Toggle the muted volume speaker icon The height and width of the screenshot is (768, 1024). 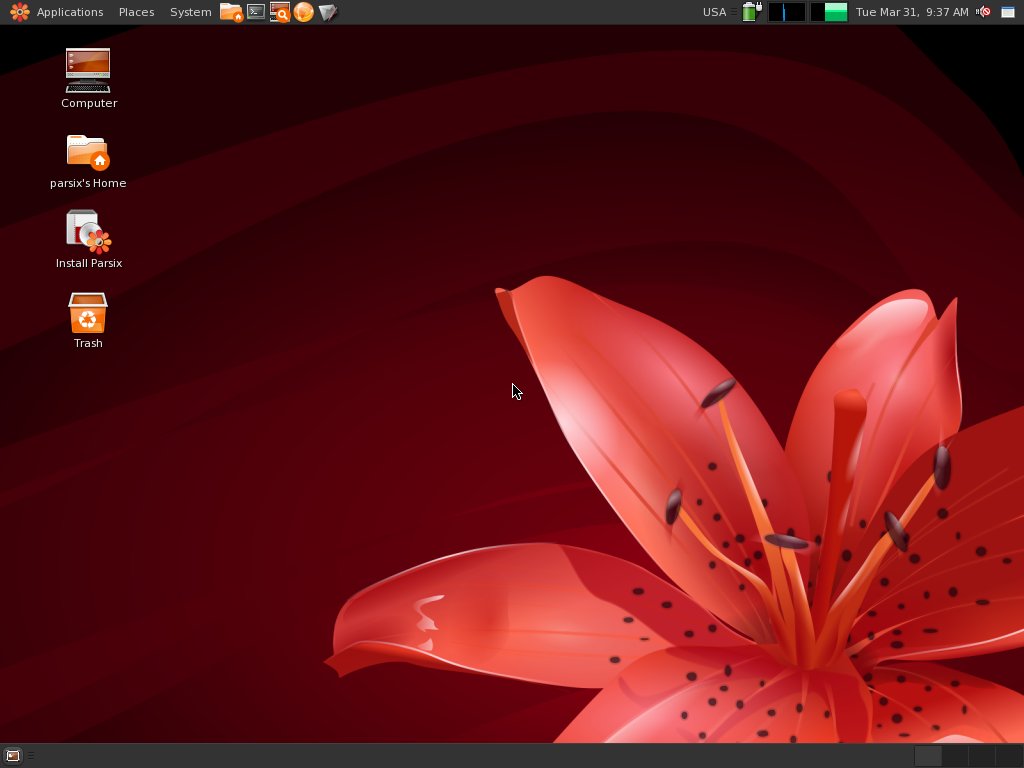click(984, 12)
